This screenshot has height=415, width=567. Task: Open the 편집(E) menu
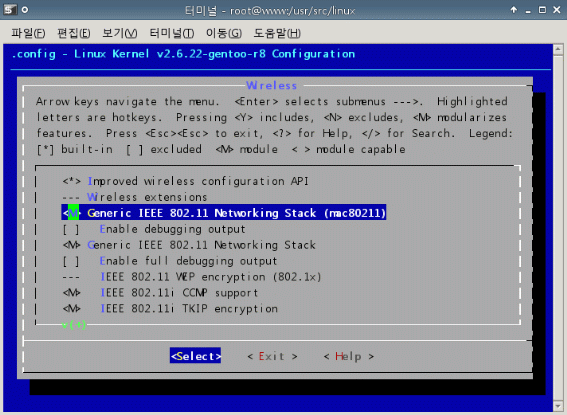point(74,33)
